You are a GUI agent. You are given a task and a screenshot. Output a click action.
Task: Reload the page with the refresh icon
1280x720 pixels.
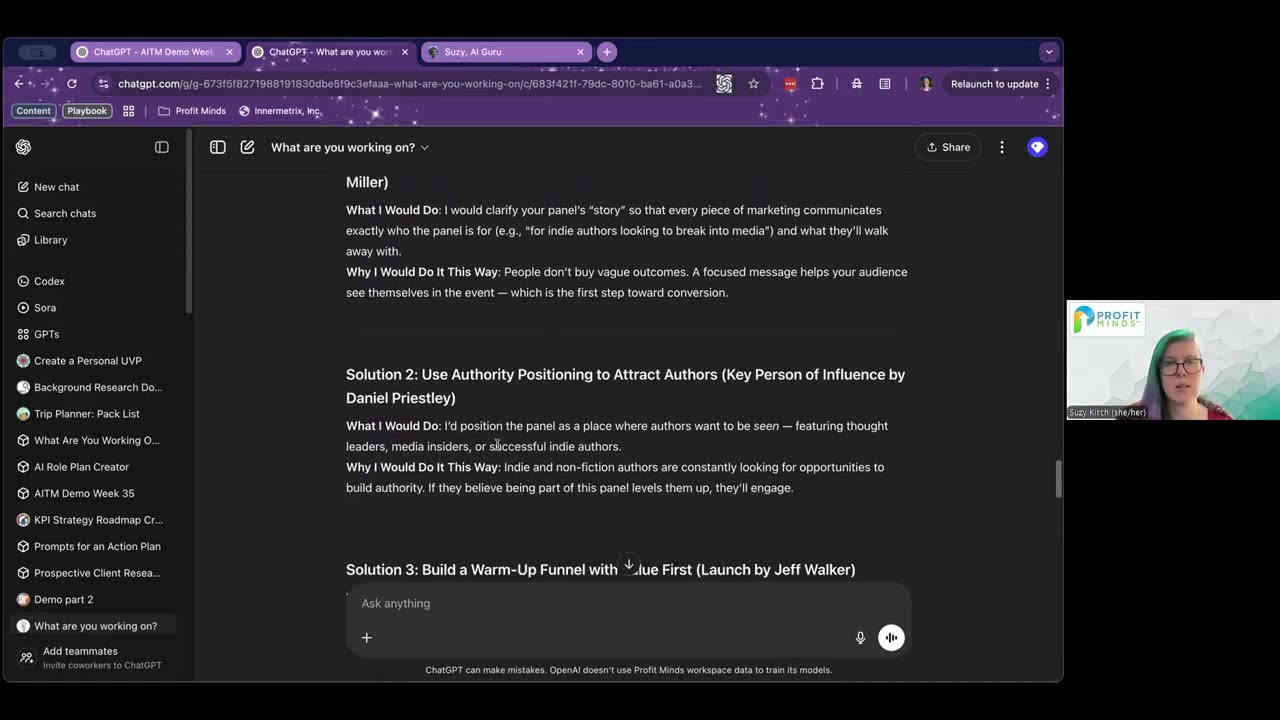click(x=72, y=84)
